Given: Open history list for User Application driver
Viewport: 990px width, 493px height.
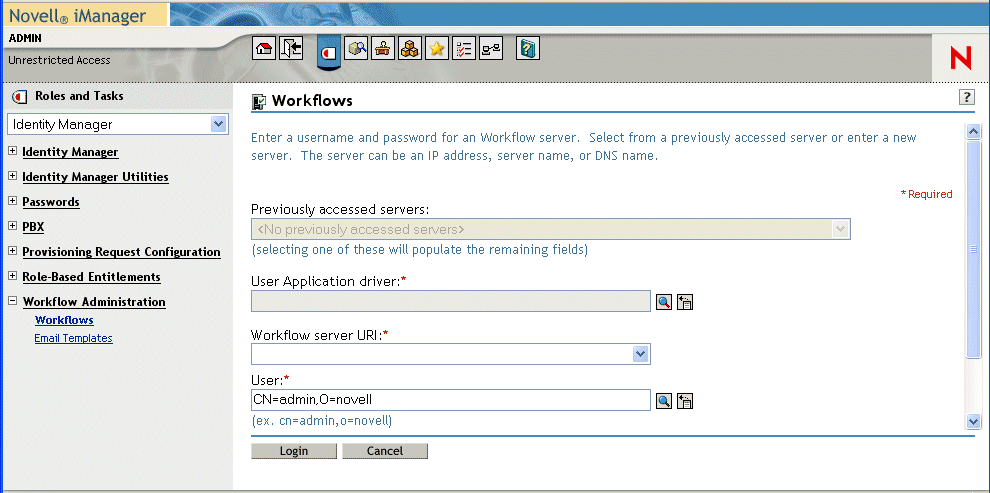Looking at the screenshot, I should (x=685, y=302).
